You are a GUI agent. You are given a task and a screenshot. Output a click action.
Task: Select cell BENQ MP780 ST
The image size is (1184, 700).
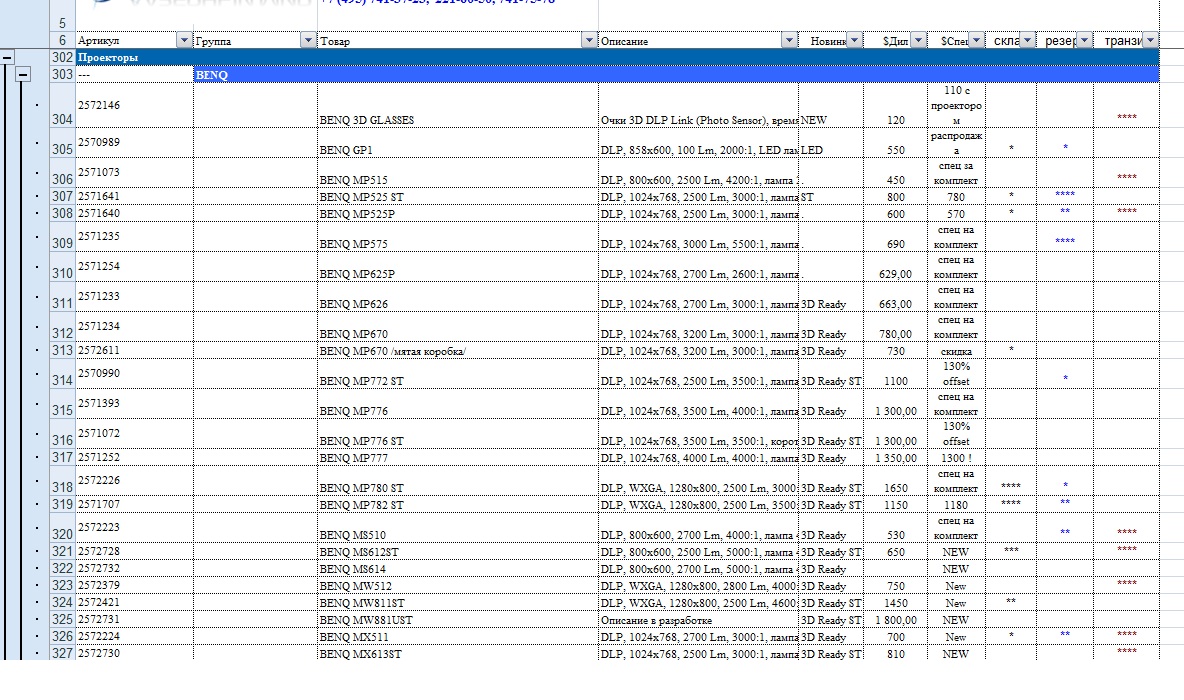(458, 481)
